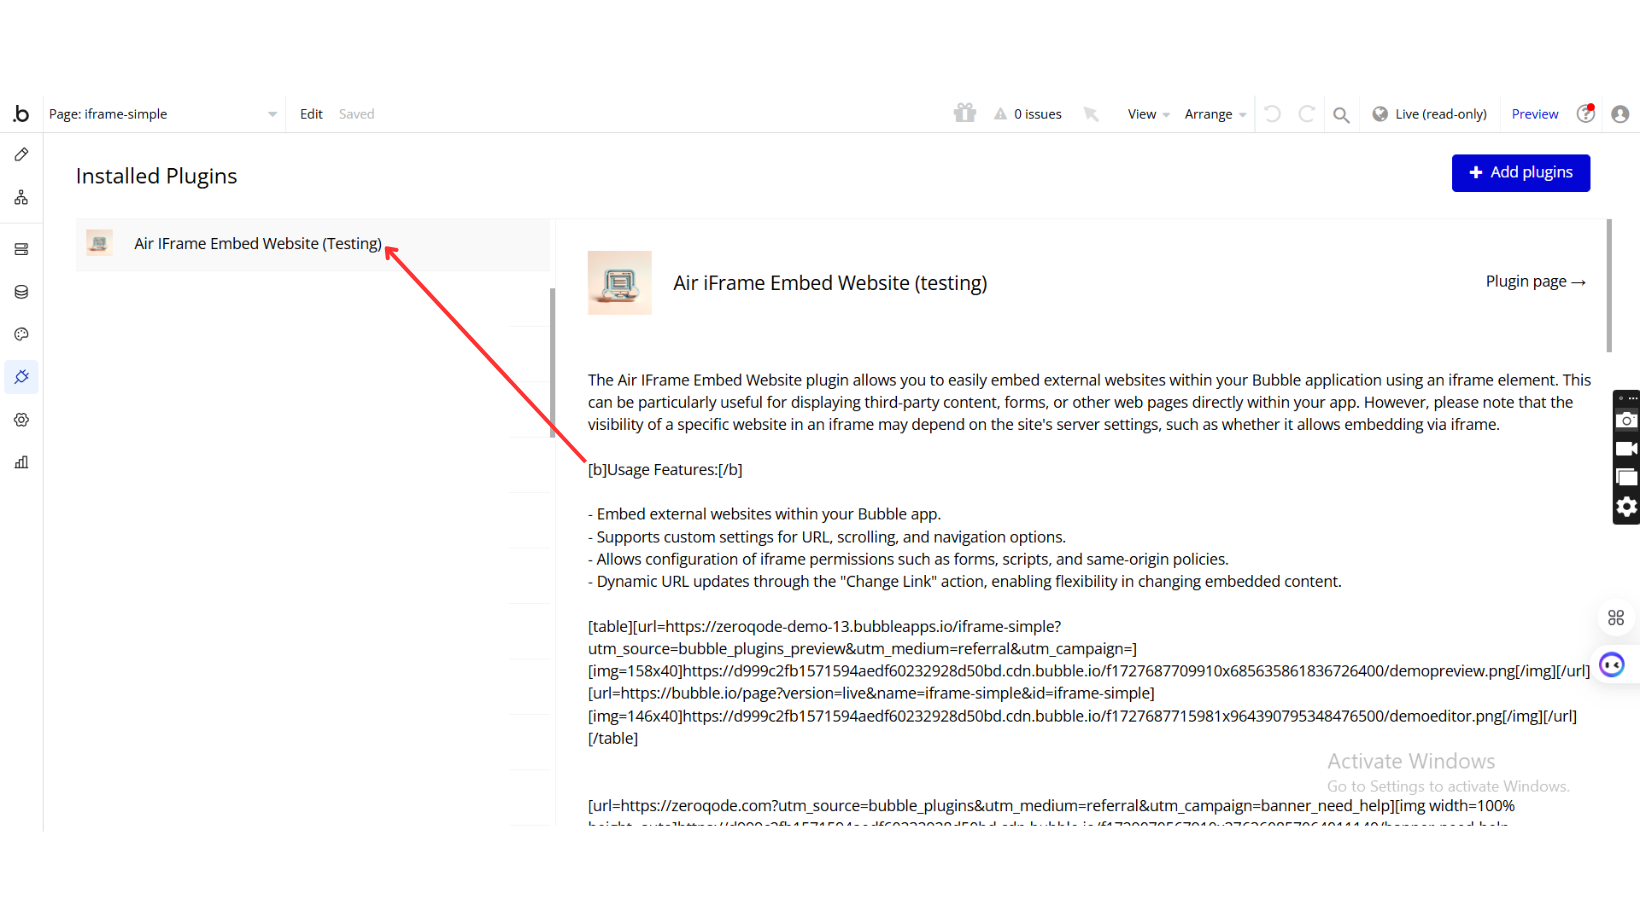The width and height of the screenshot is (1640, 924).
Task: Click the Supports custom settings bullet line
Action: (x=827, y=537)
